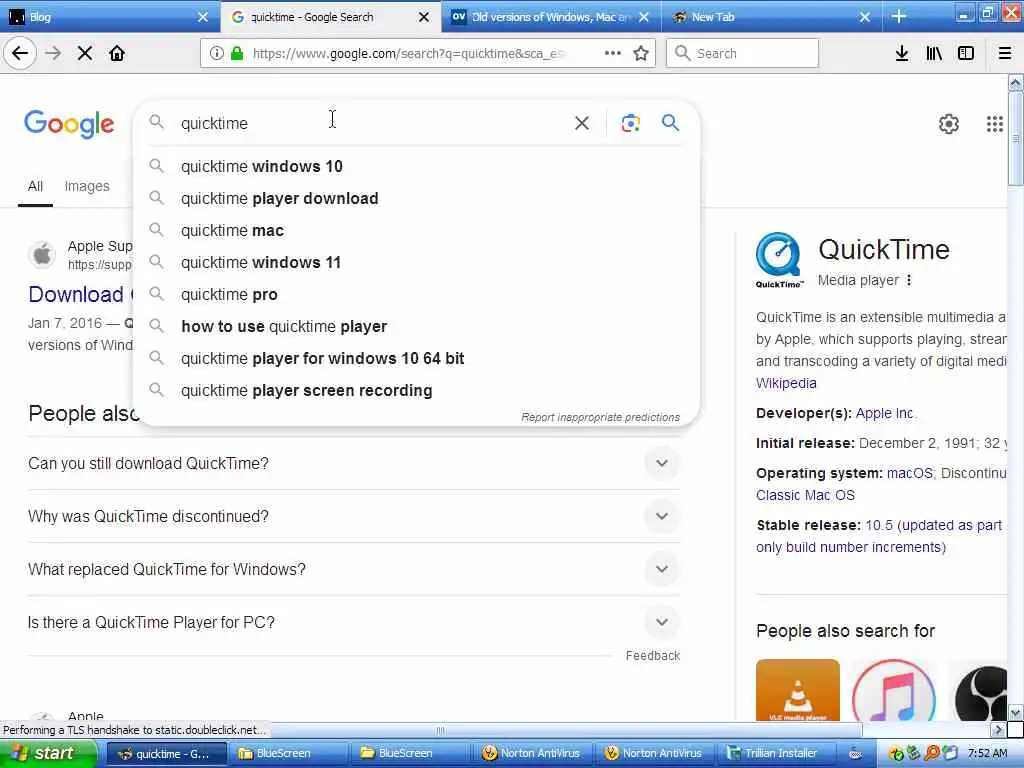Choose suggestion "how to use quicktime player"

417,327
